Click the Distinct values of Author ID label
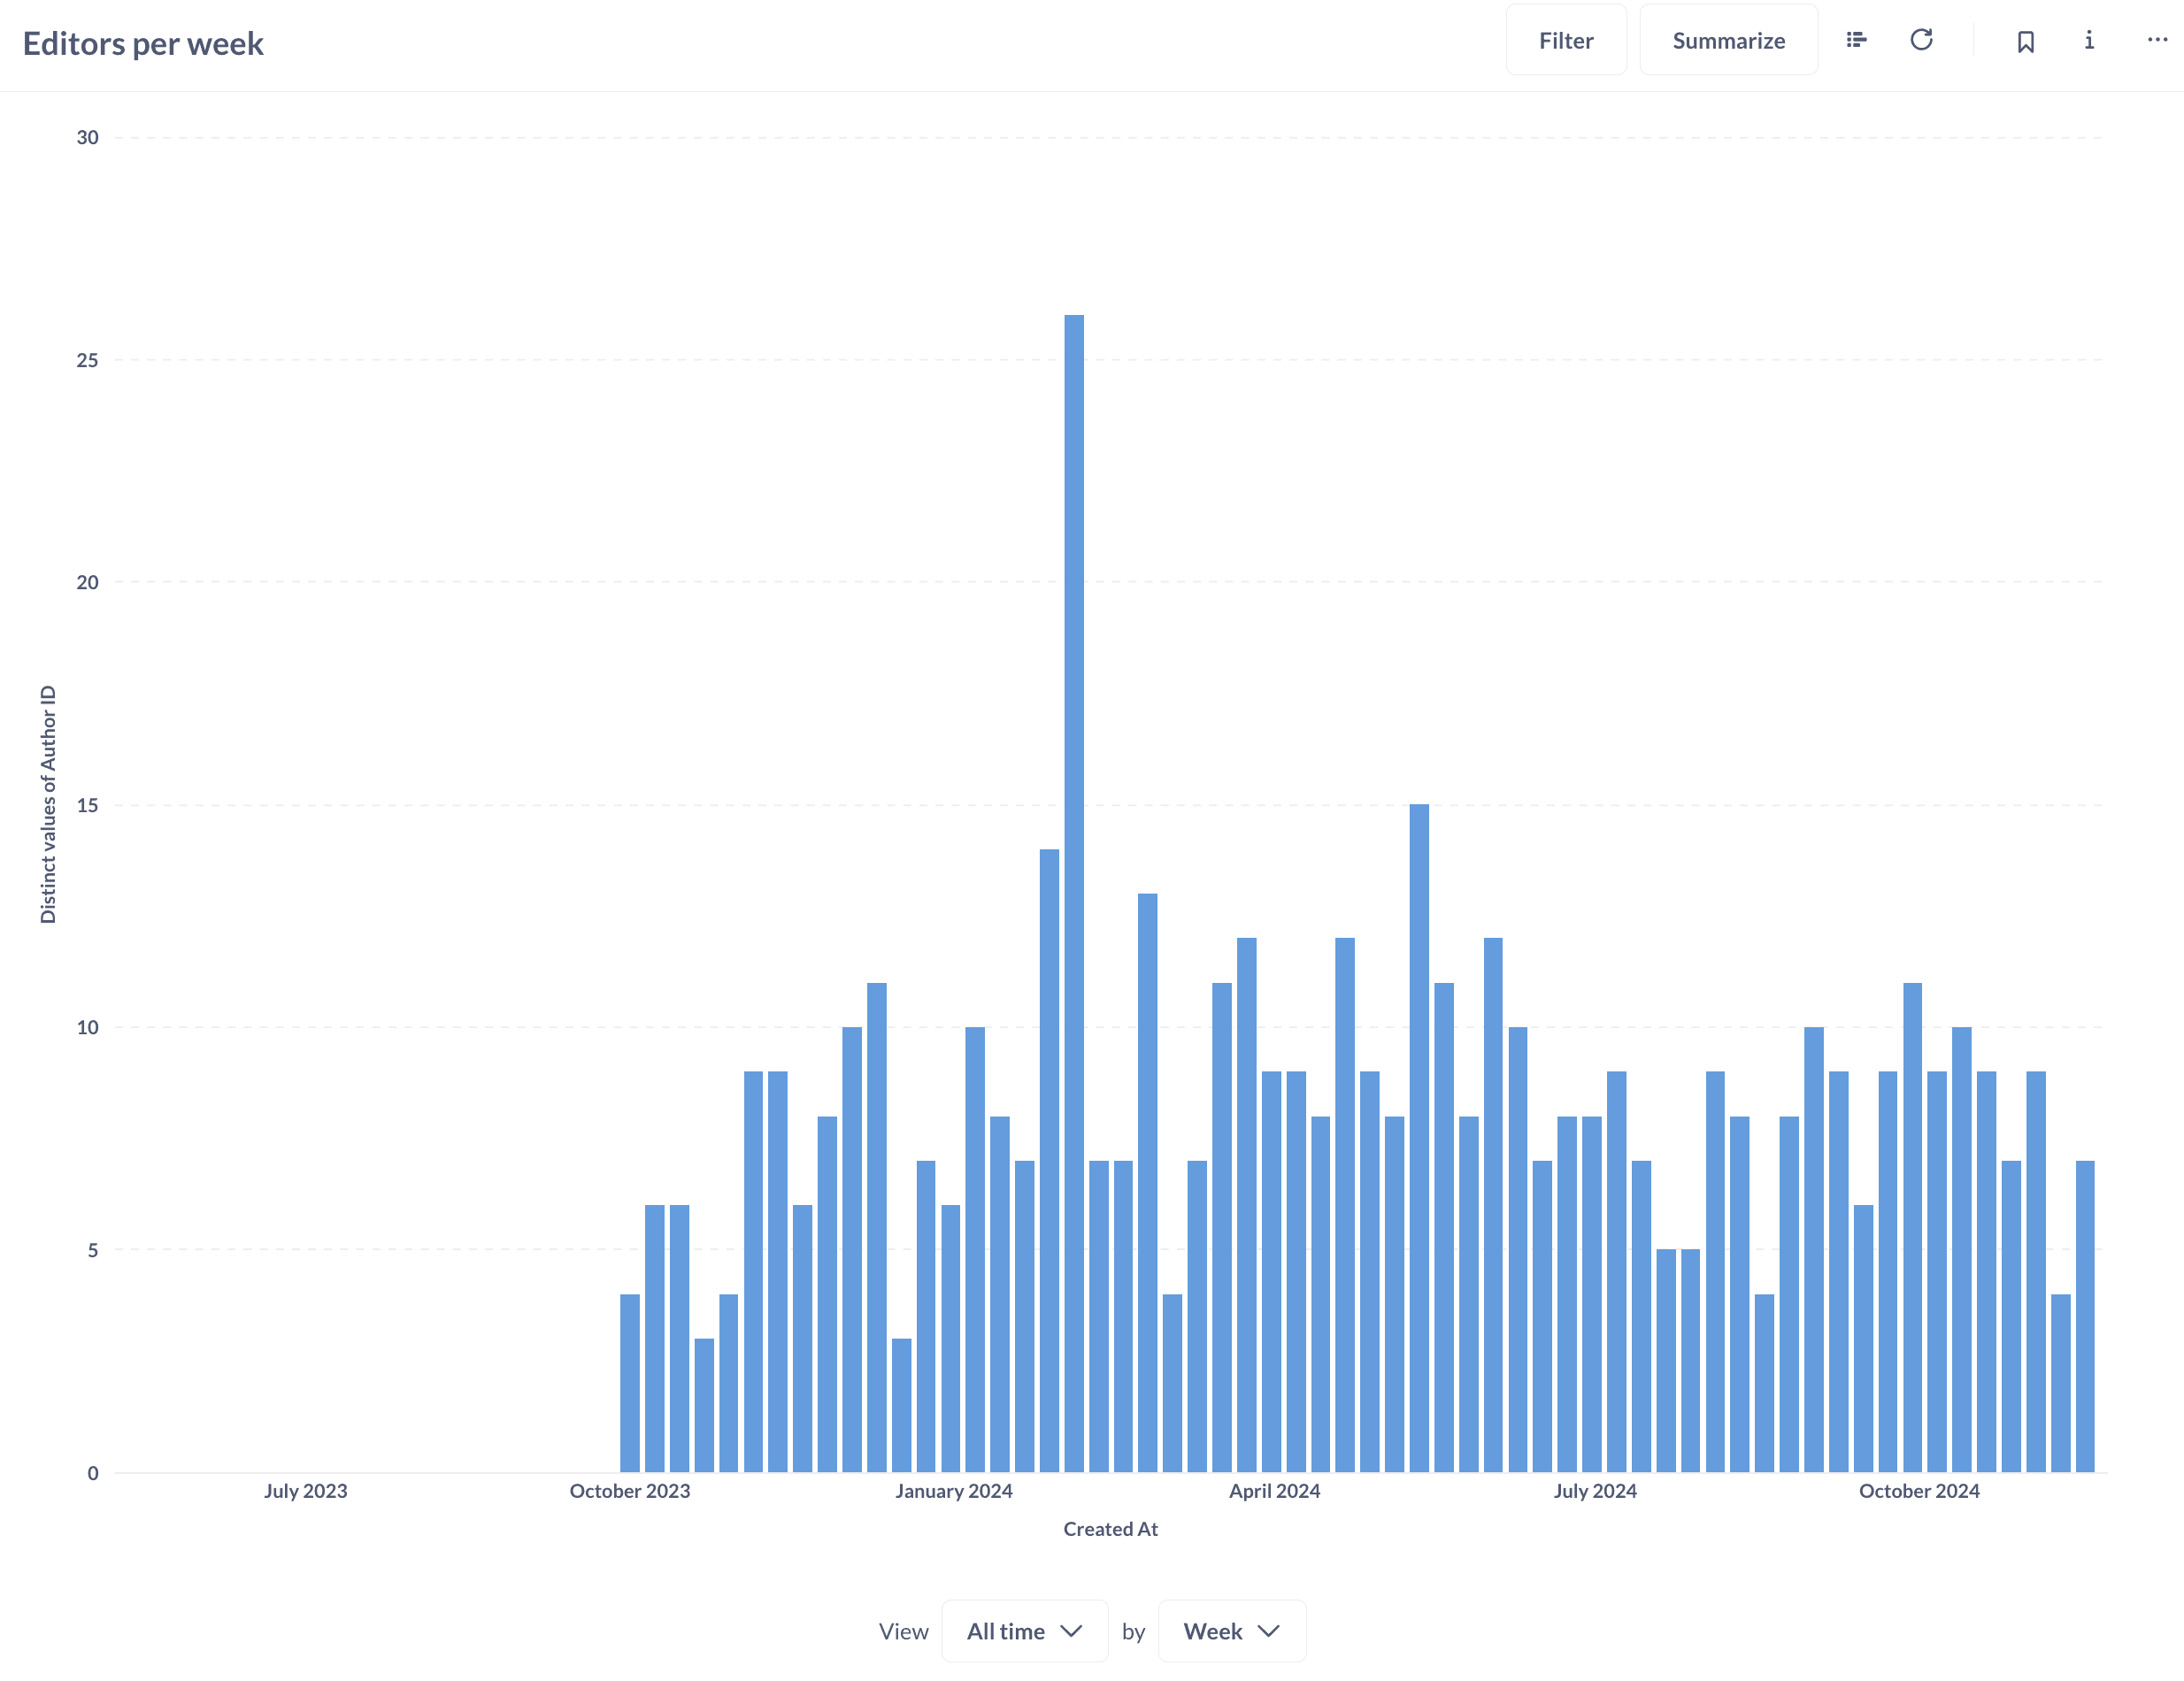This screenshot has height=1681, width=2184. coord(48,804)
